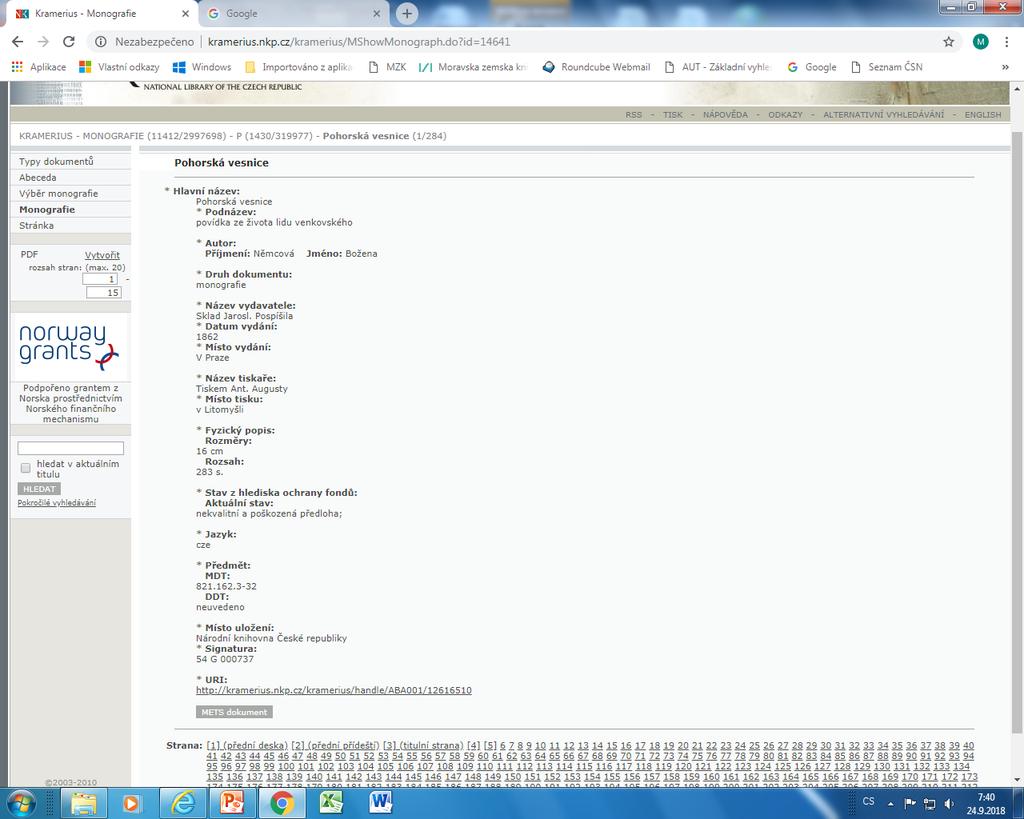The height and width of the screenshot is (819, 1024).
Task: Switch to the Google tab
Action: click(294, 13)
